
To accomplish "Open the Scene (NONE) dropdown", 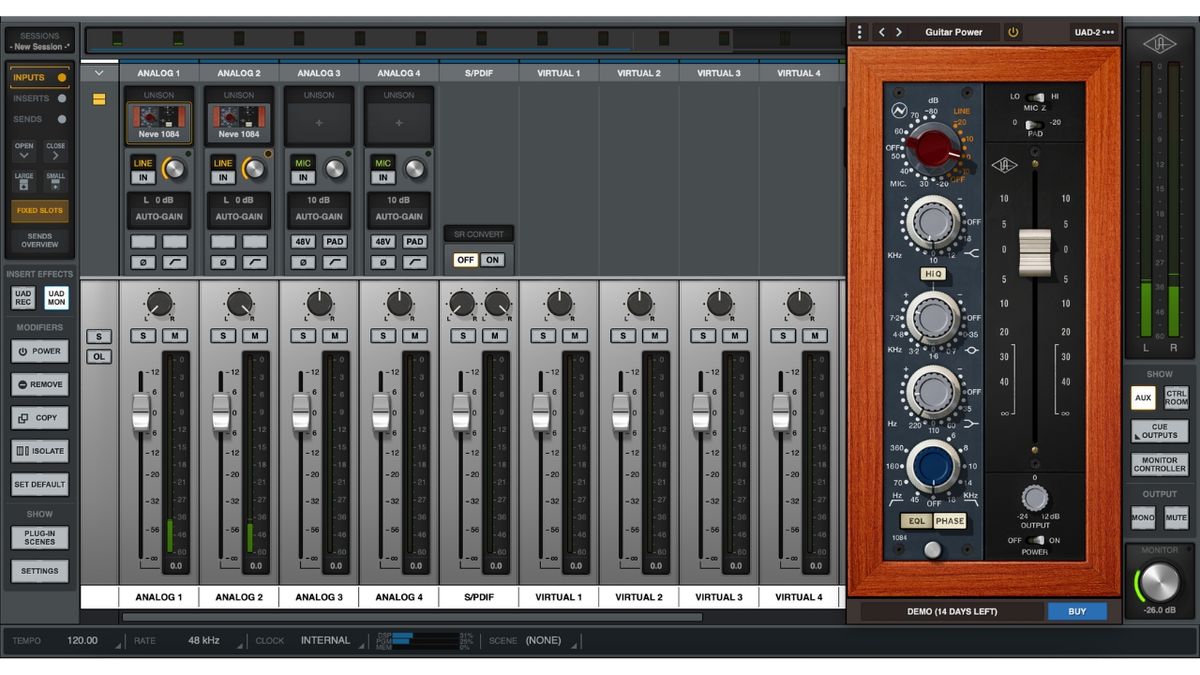I will 548,640.
